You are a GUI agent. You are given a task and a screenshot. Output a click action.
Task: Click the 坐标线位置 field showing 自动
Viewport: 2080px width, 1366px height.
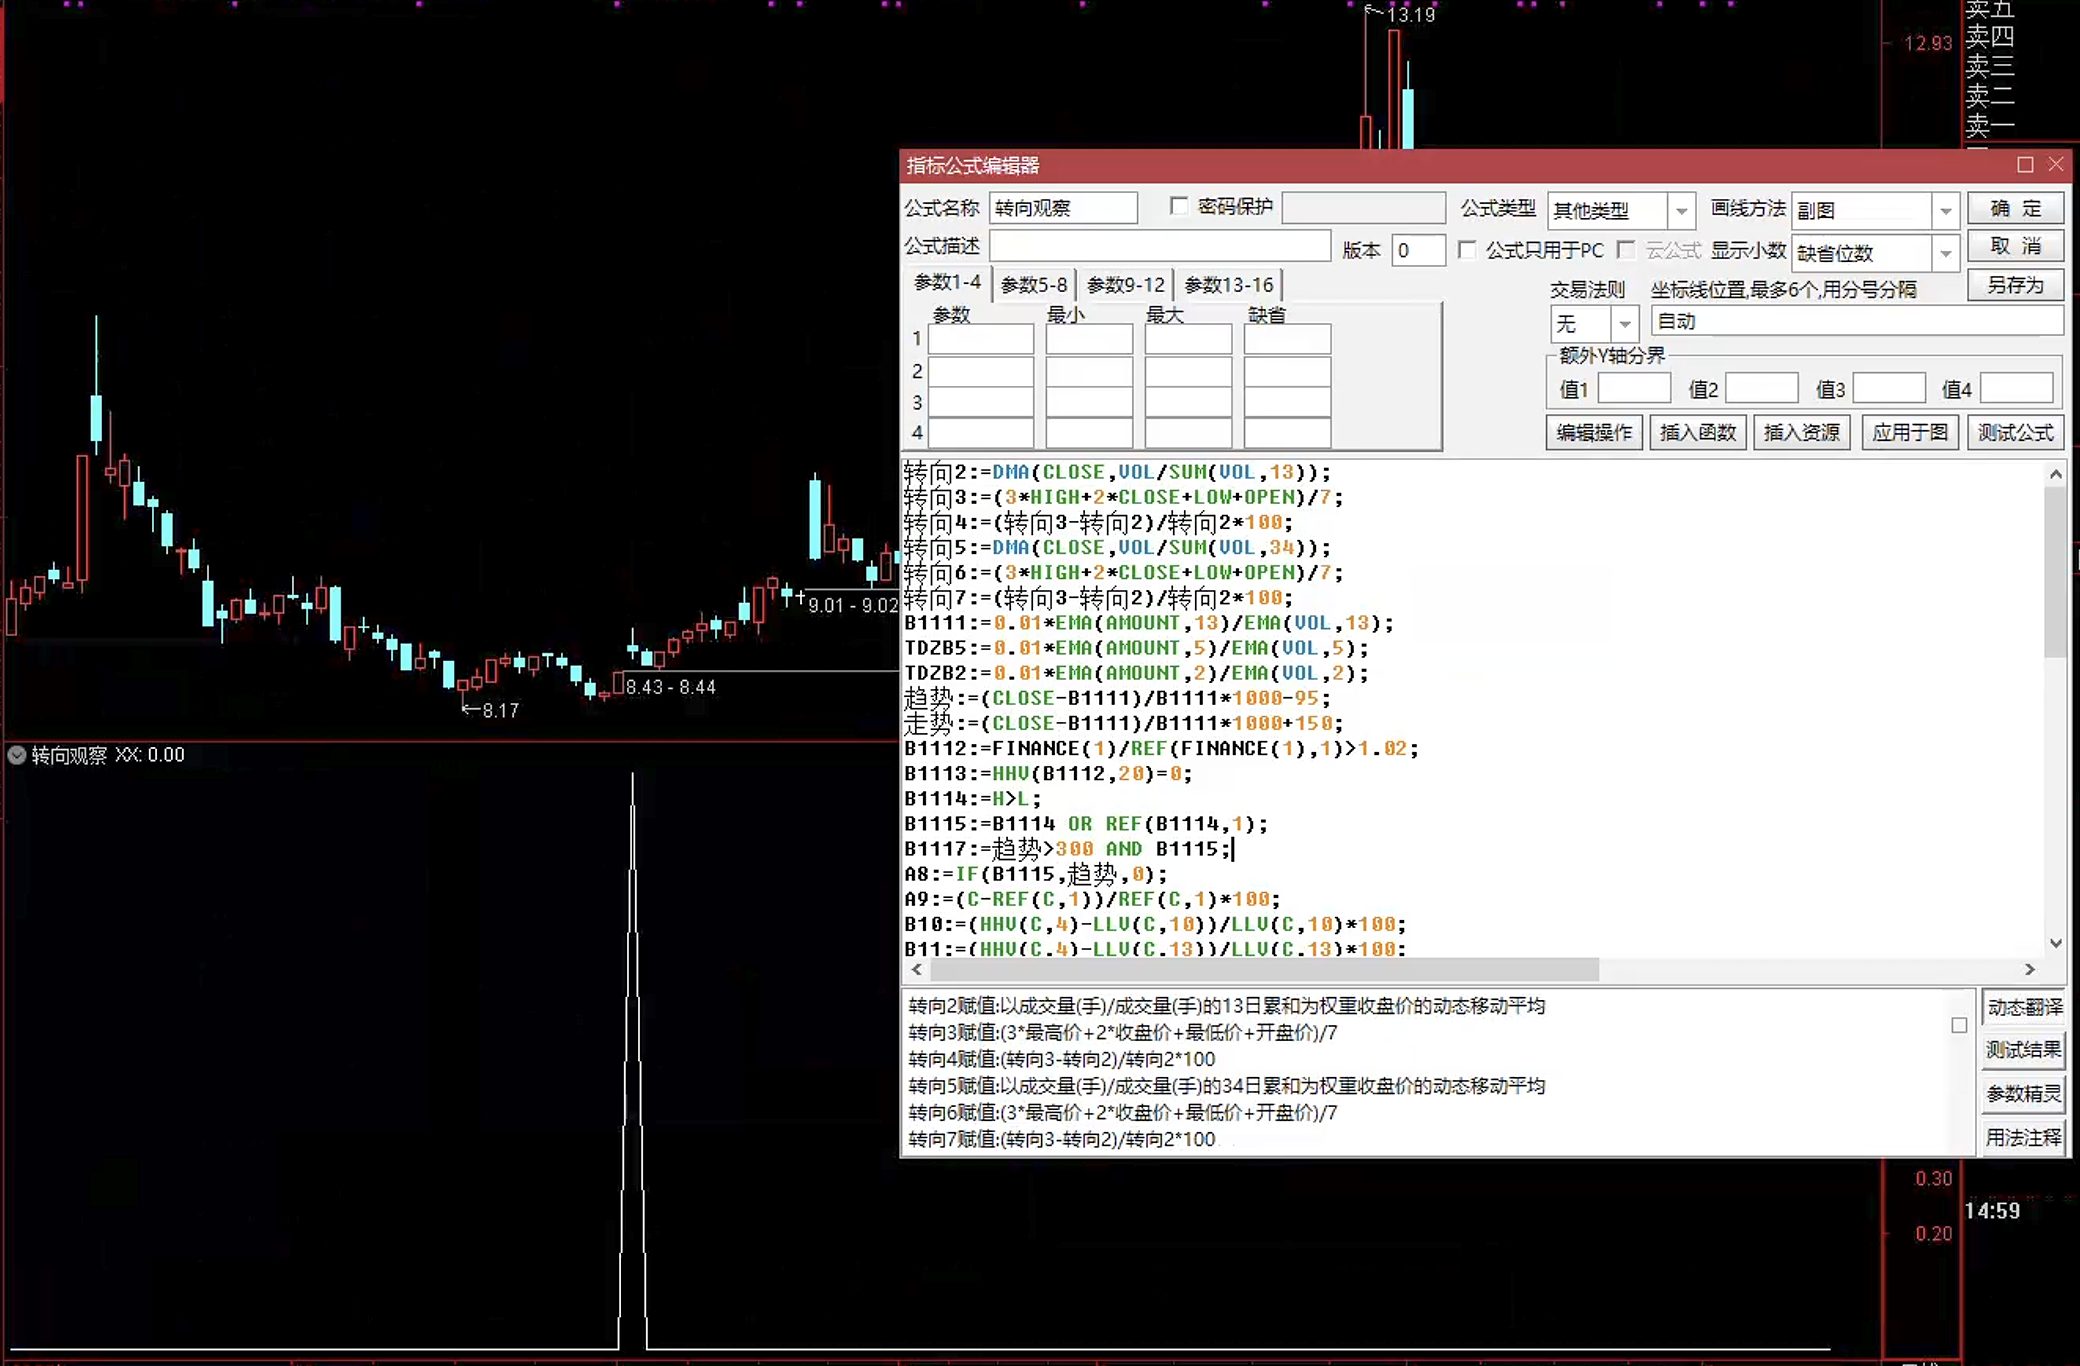pos(1857,321)
